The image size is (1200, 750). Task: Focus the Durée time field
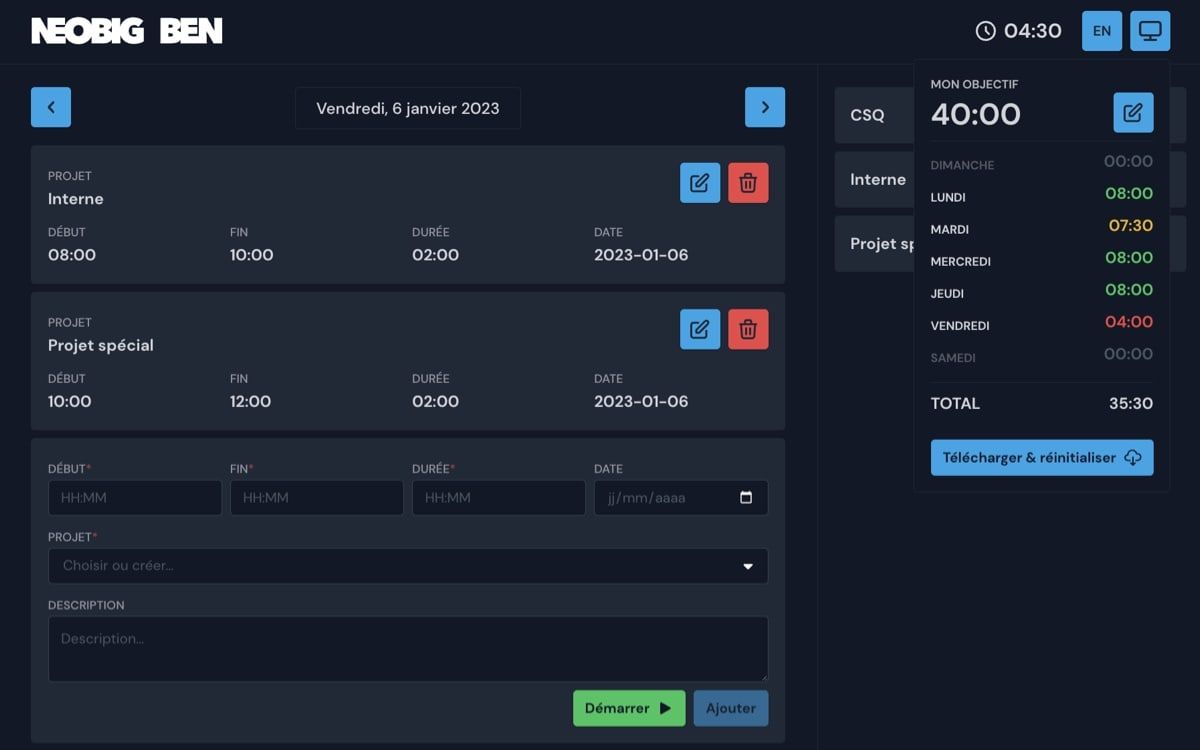499,498
